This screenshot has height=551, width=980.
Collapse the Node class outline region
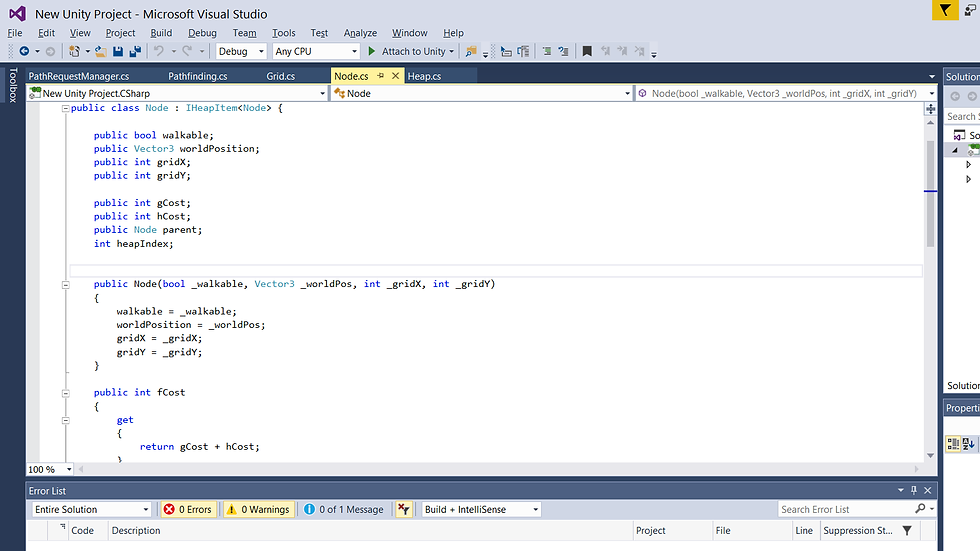(65, 108)
